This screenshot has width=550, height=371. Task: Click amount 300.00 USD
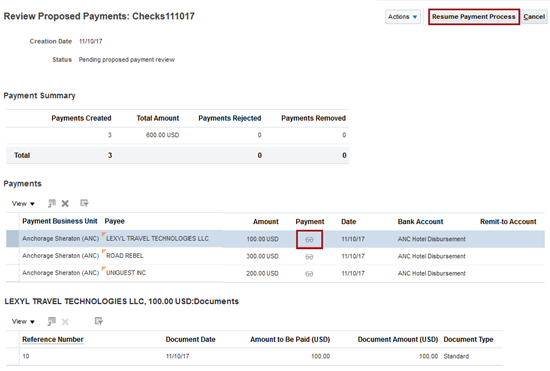tap(262, 256)
